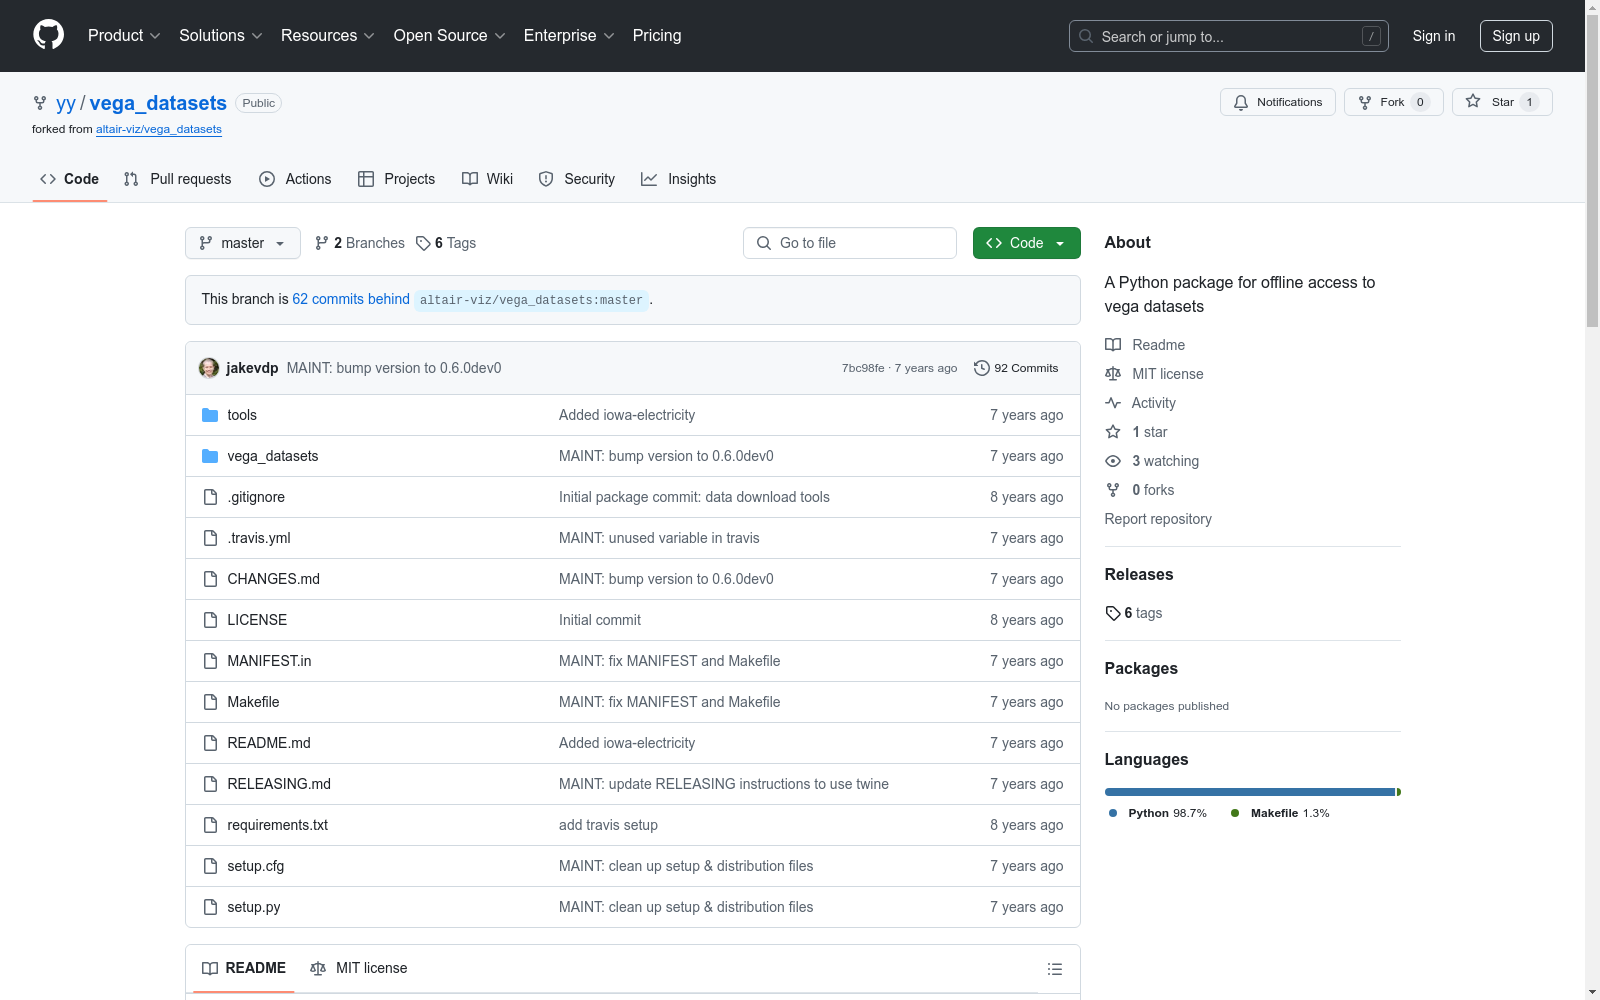1600x1000 pixels.
Task: Click the CHANGES.md file icon
Action: click(210, 579)
